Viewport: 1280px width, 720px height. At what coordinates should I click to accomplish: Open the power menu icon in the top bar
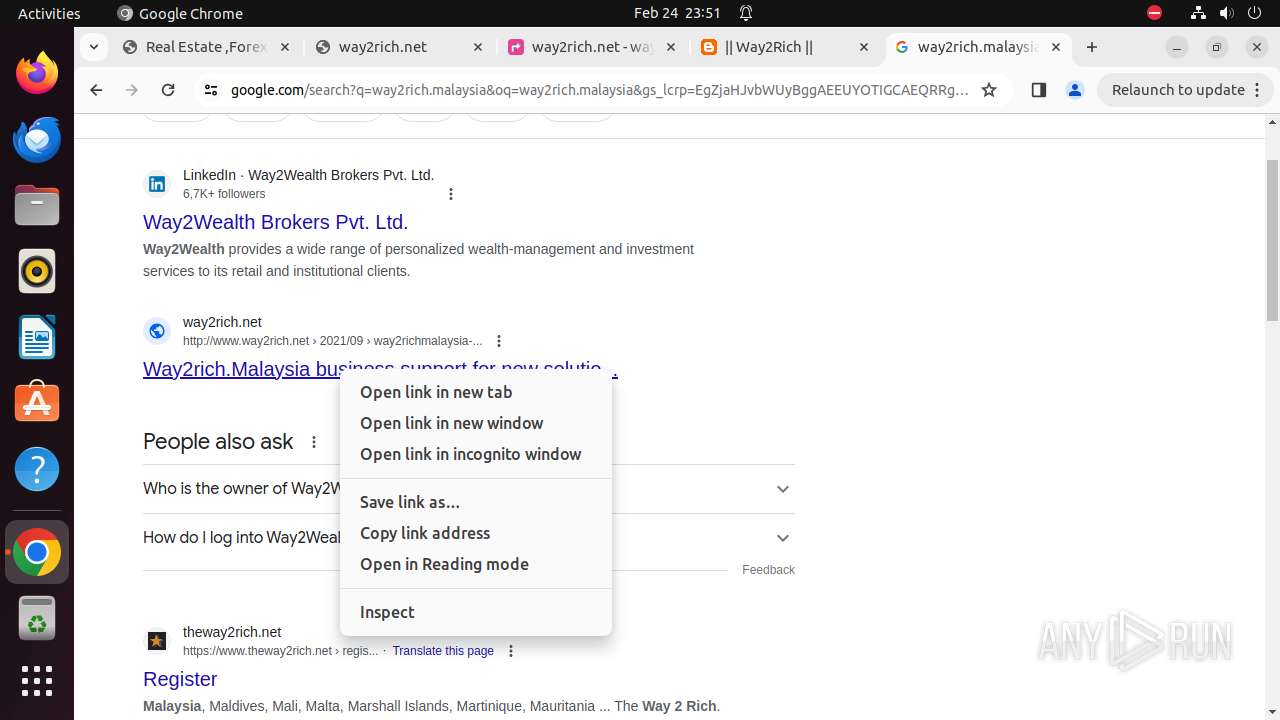click(1254, 13)
